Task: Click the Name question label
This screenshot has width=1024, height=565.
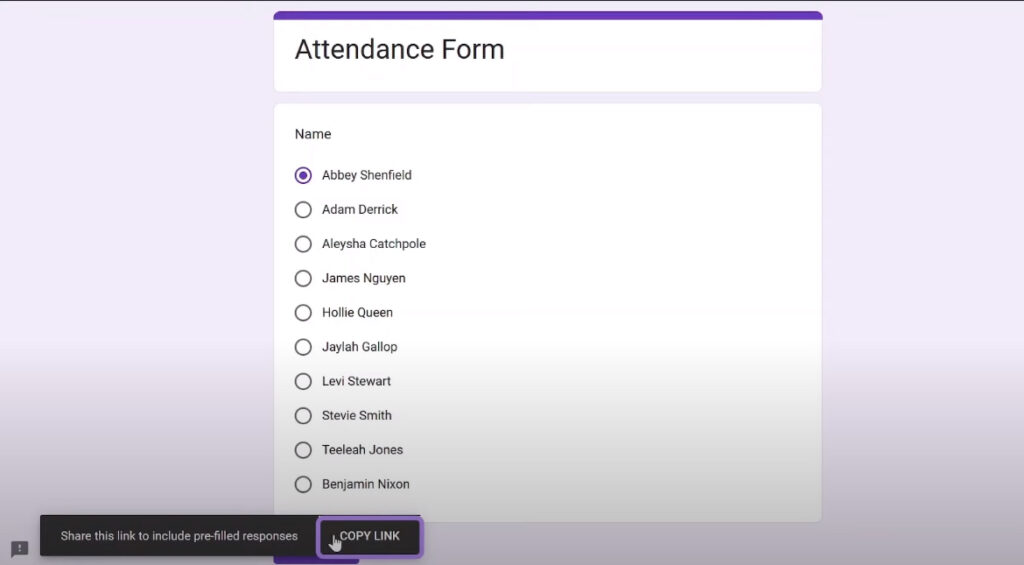Action: tap(312, 134)
